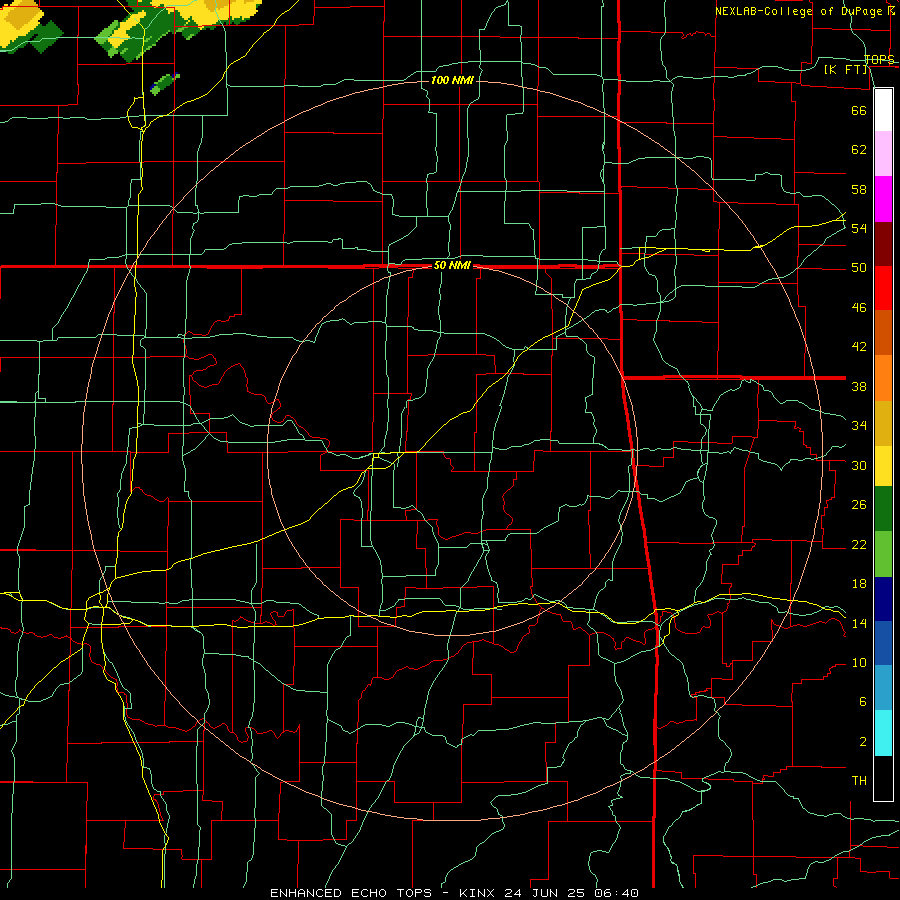This screenshot has width=900, height=900.
Task: Click the legend value 10
Action: (859, 663)
